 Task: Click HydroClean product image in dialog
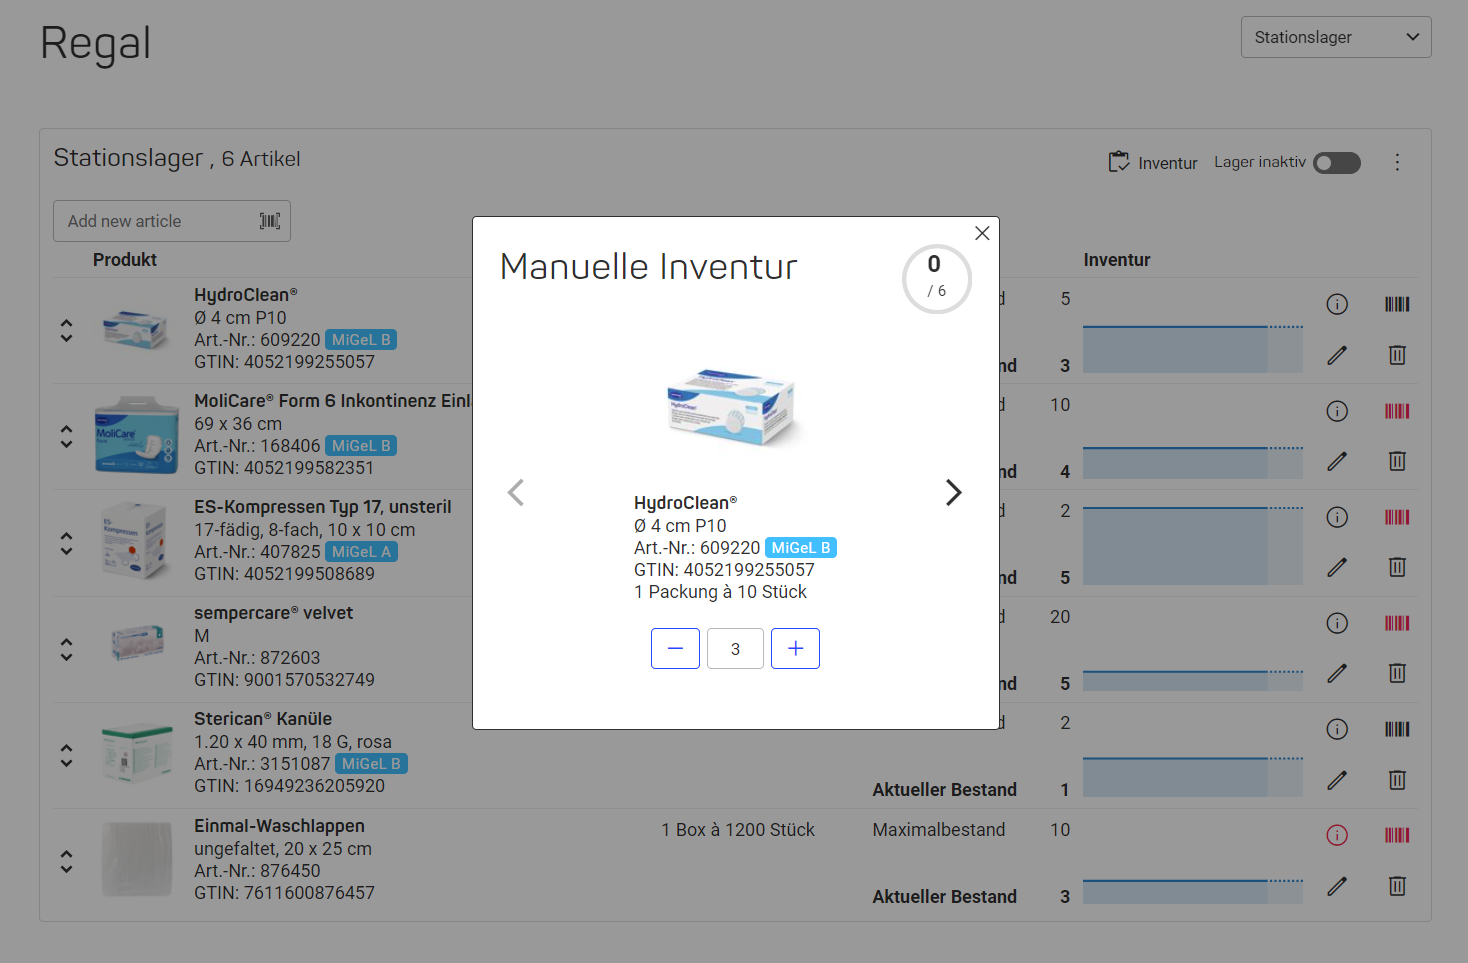732,407
